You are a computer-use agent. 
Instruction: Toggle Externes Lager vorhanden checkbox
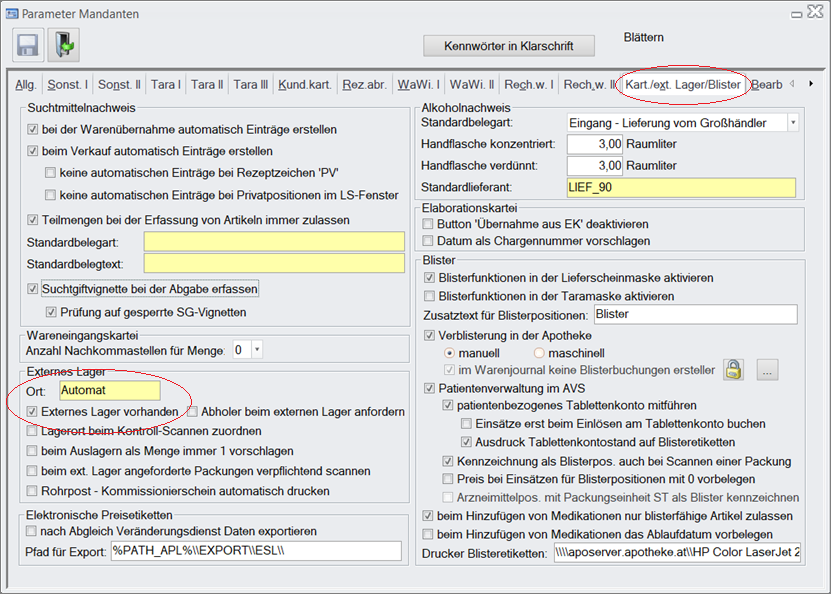coord(33,412)
